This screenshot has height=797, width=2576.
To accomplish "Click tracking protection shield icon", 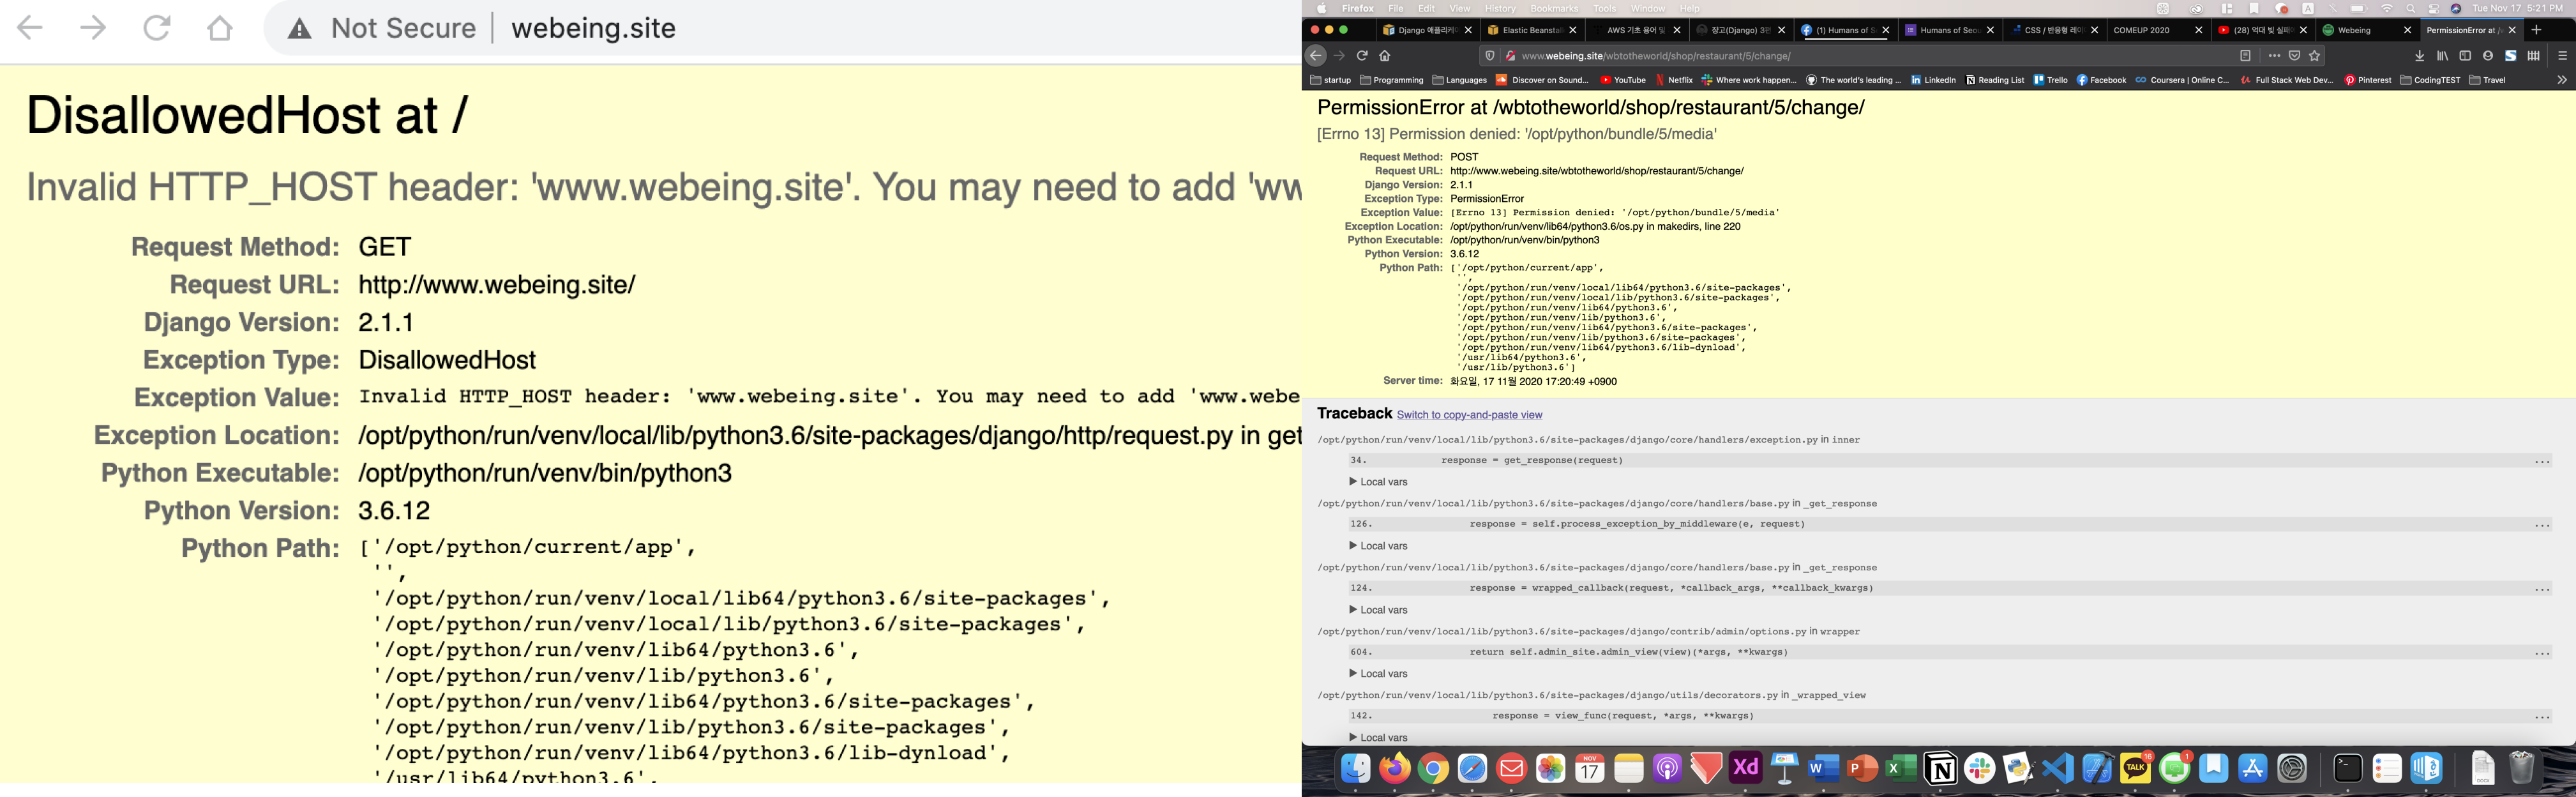I will pyautogui.click(x=1490, y=56).
